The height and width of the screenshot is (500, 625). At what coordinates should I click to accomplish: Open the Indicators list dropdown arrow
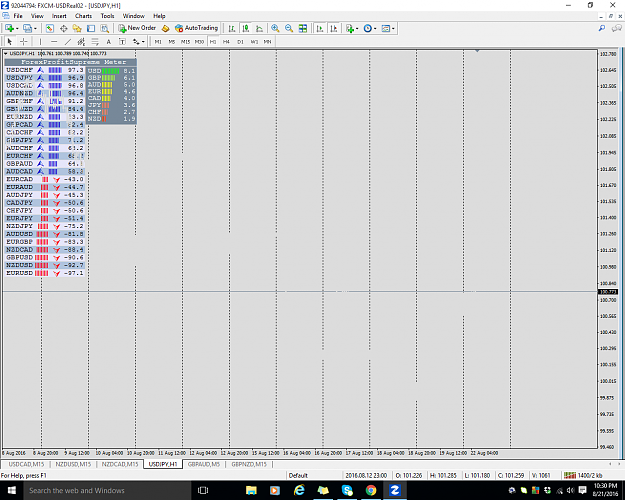tap(357, 28)
